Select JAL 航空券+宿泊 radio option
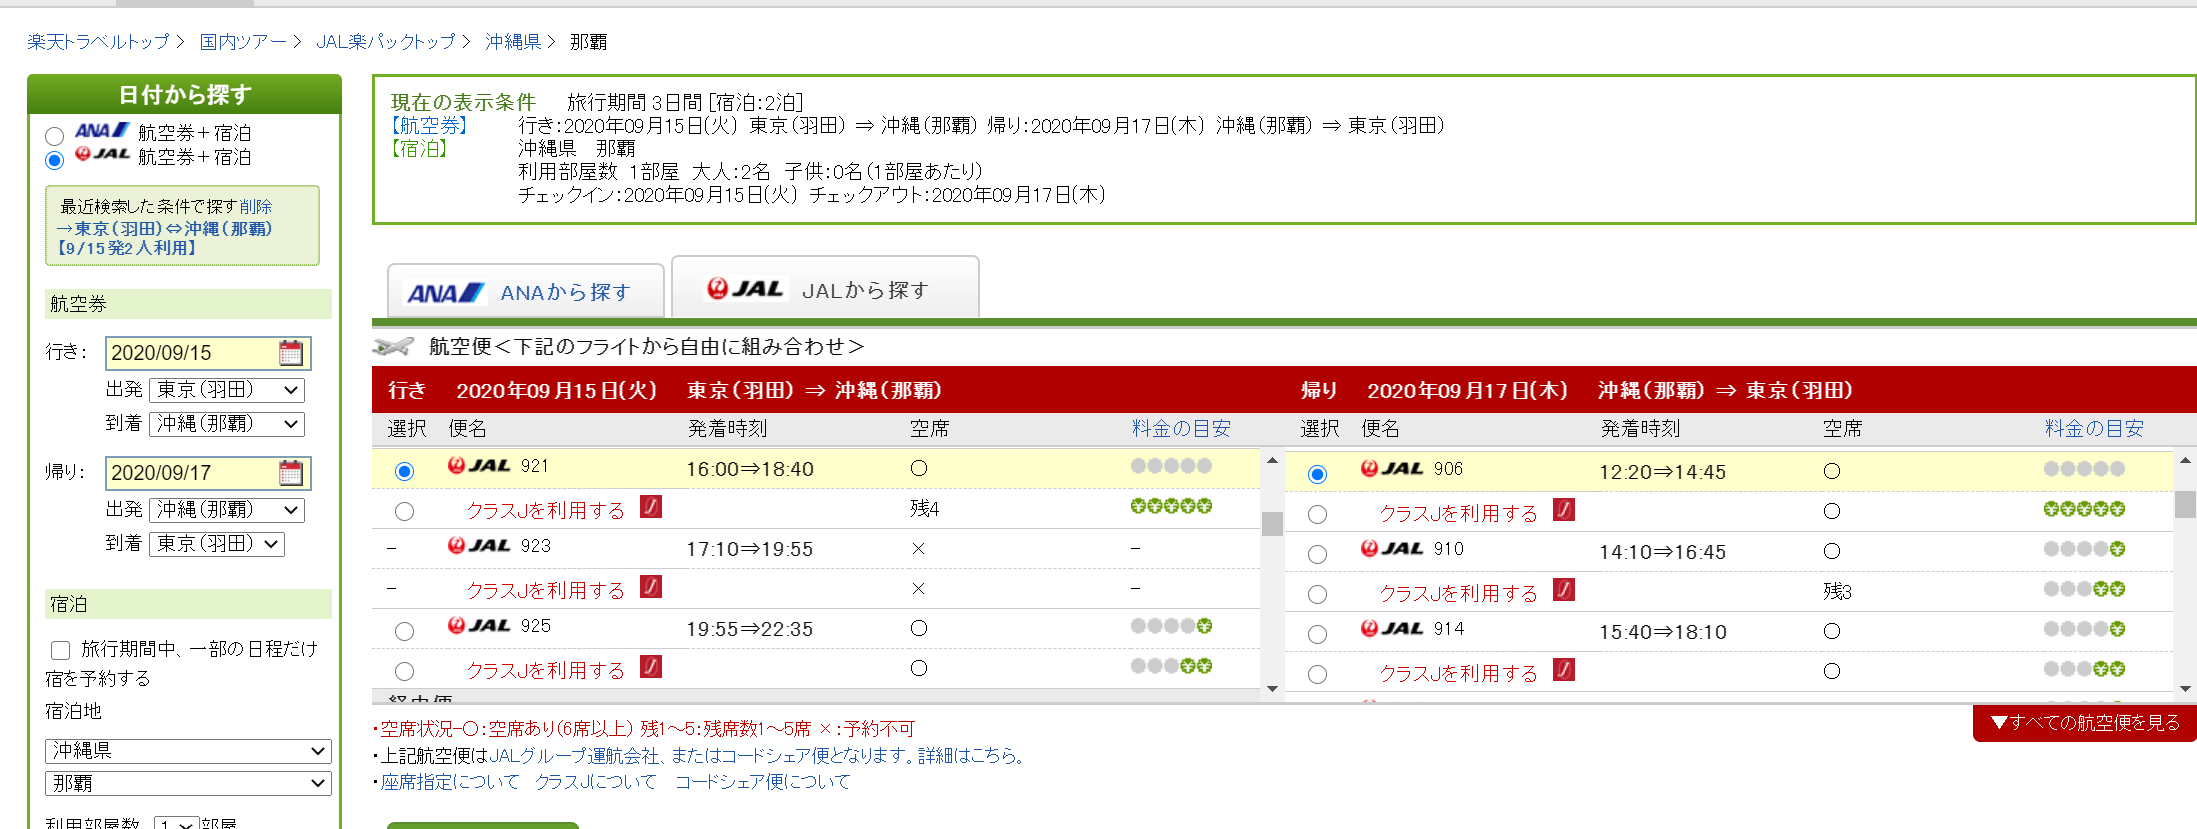The width and height of the screenshot is (2197, 829). [x=55, y=160]
